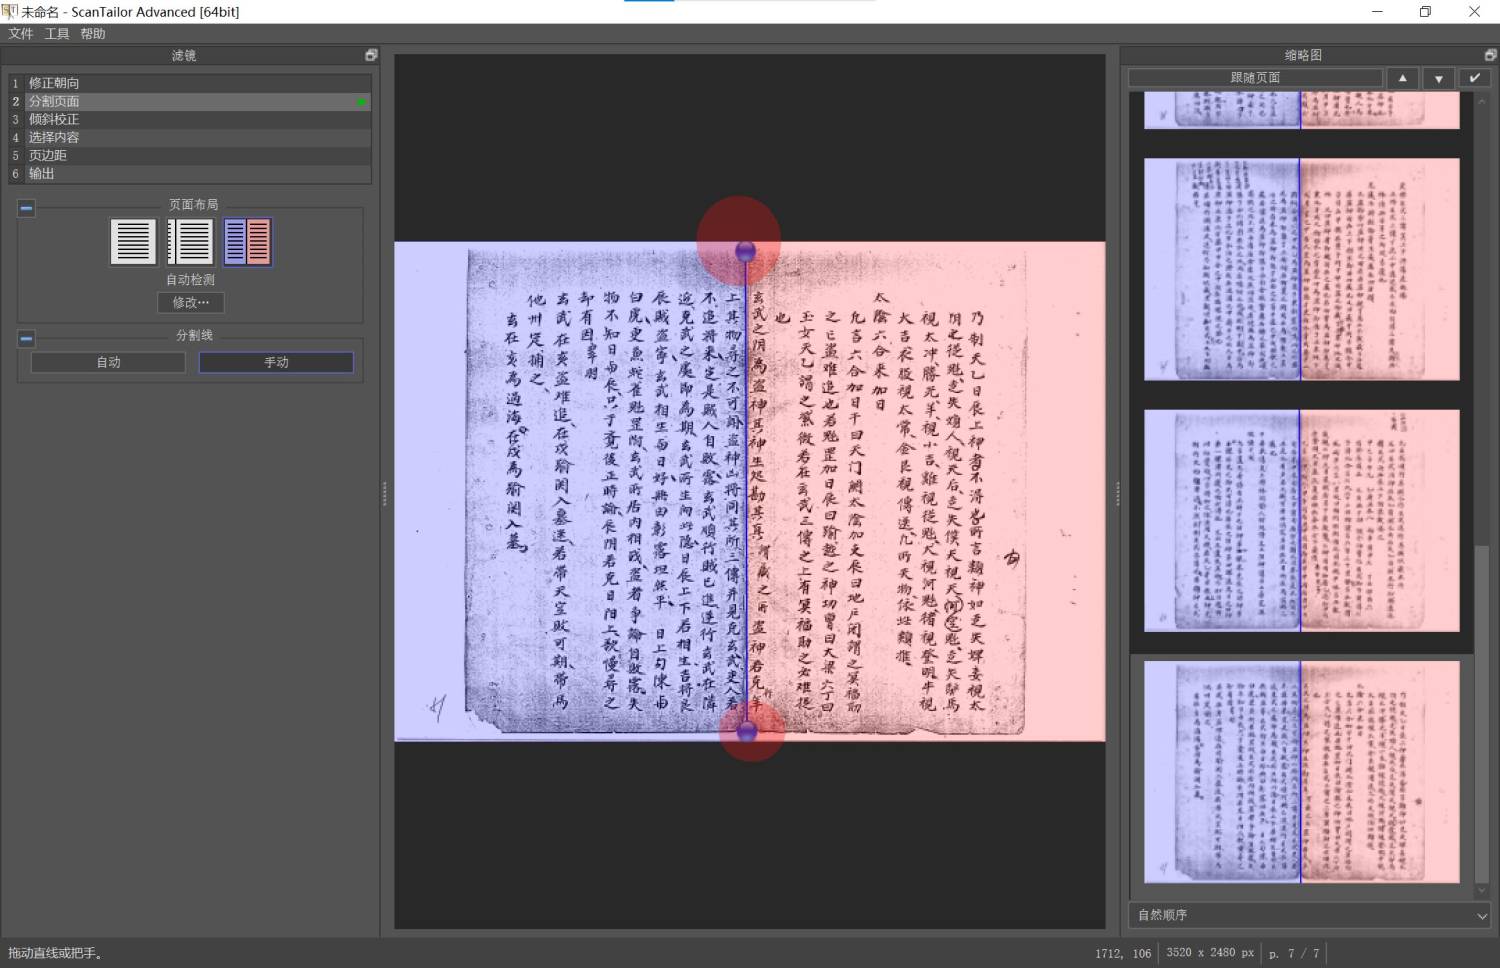Select the 倾斜校正 filter stage

[x=54, y=119]
